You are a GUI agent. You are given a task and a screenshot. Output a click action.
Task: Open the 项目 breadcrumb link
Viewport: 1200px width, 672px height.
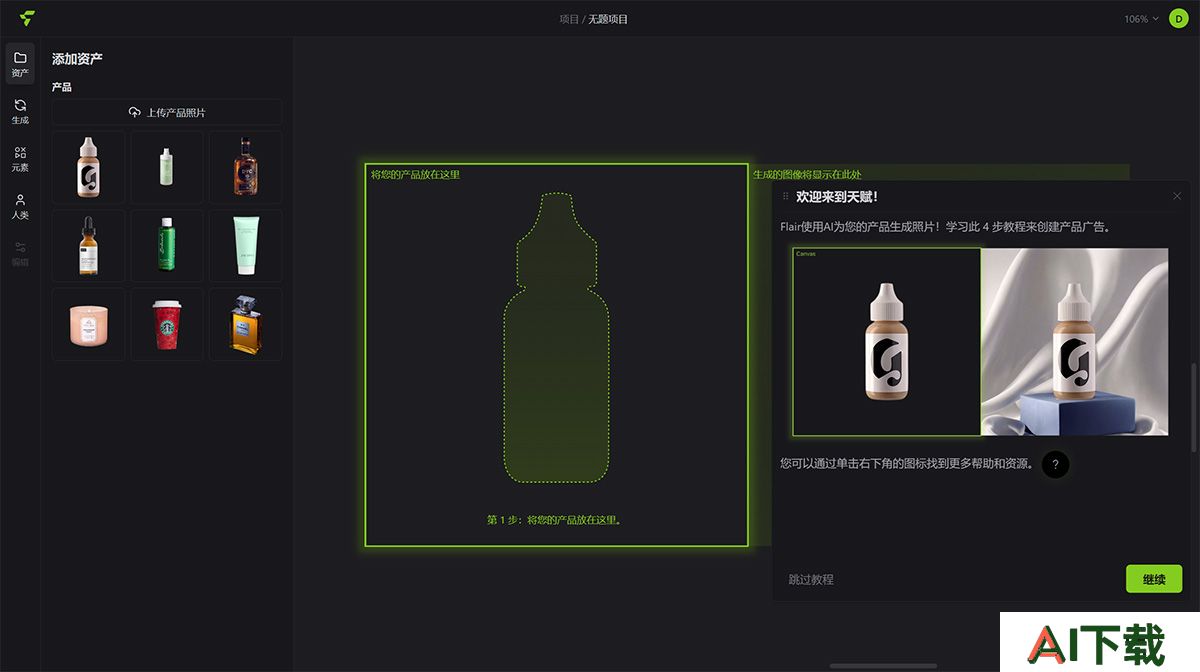(x=569, y=19)
